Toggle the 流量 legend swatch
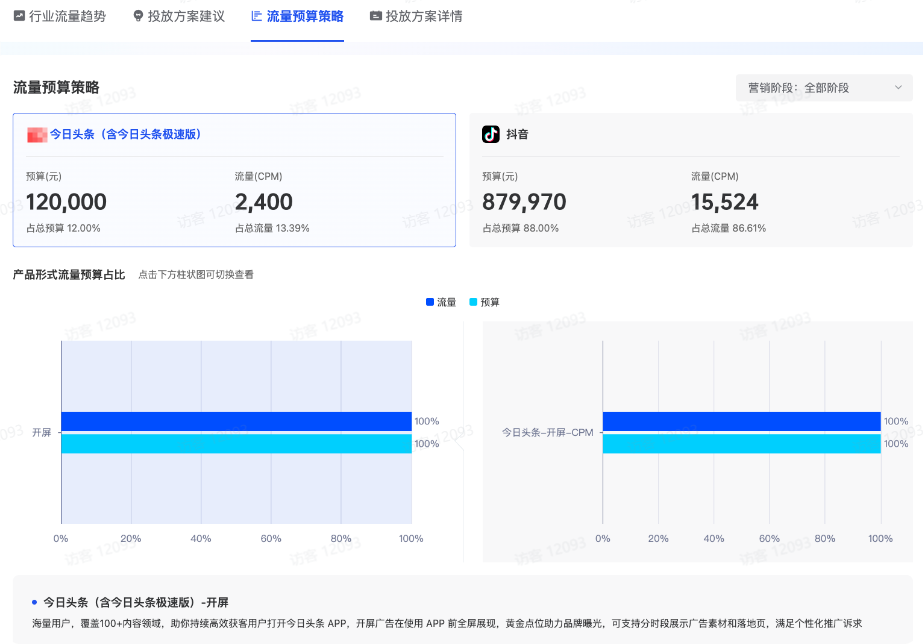The image size is (923, 644). click(x=430, y=302)
